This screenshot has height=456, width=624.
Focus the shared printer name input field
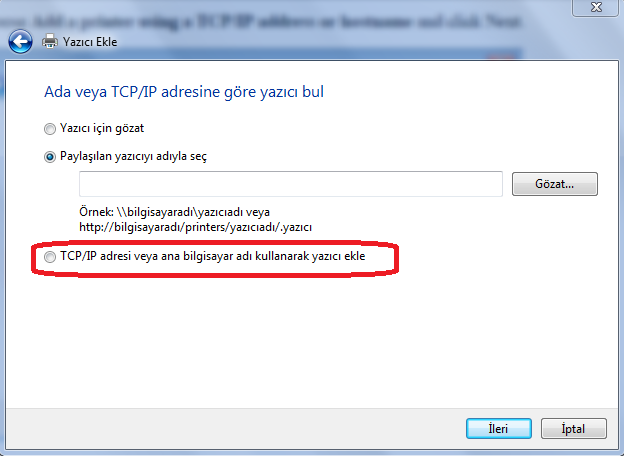(x=291, y=184)
